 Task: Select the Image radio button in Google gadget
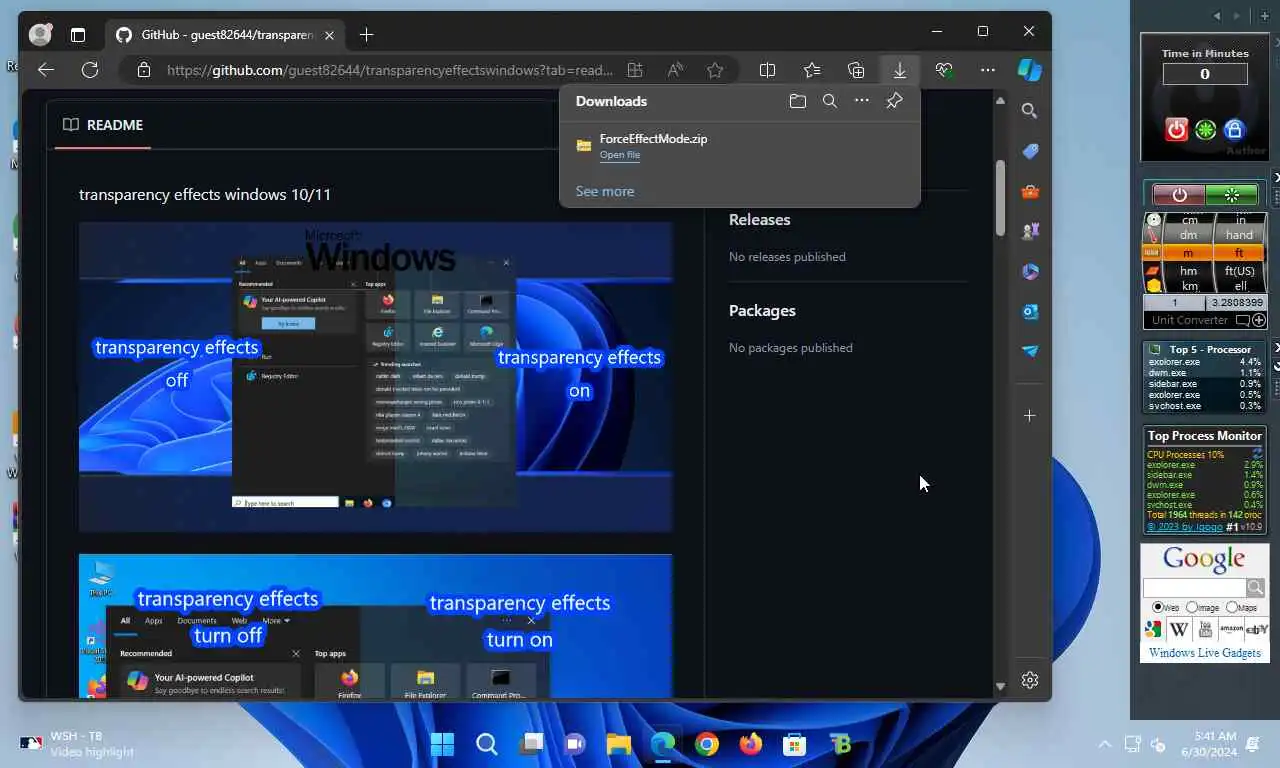tap(1192, 607)
